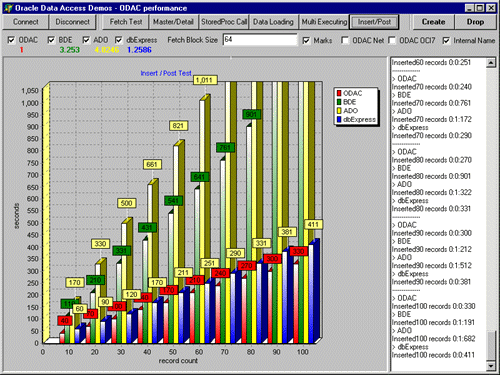The image size is (500, 375).
Task: Click the 381 chart mark label
Action: click(287, 232)
